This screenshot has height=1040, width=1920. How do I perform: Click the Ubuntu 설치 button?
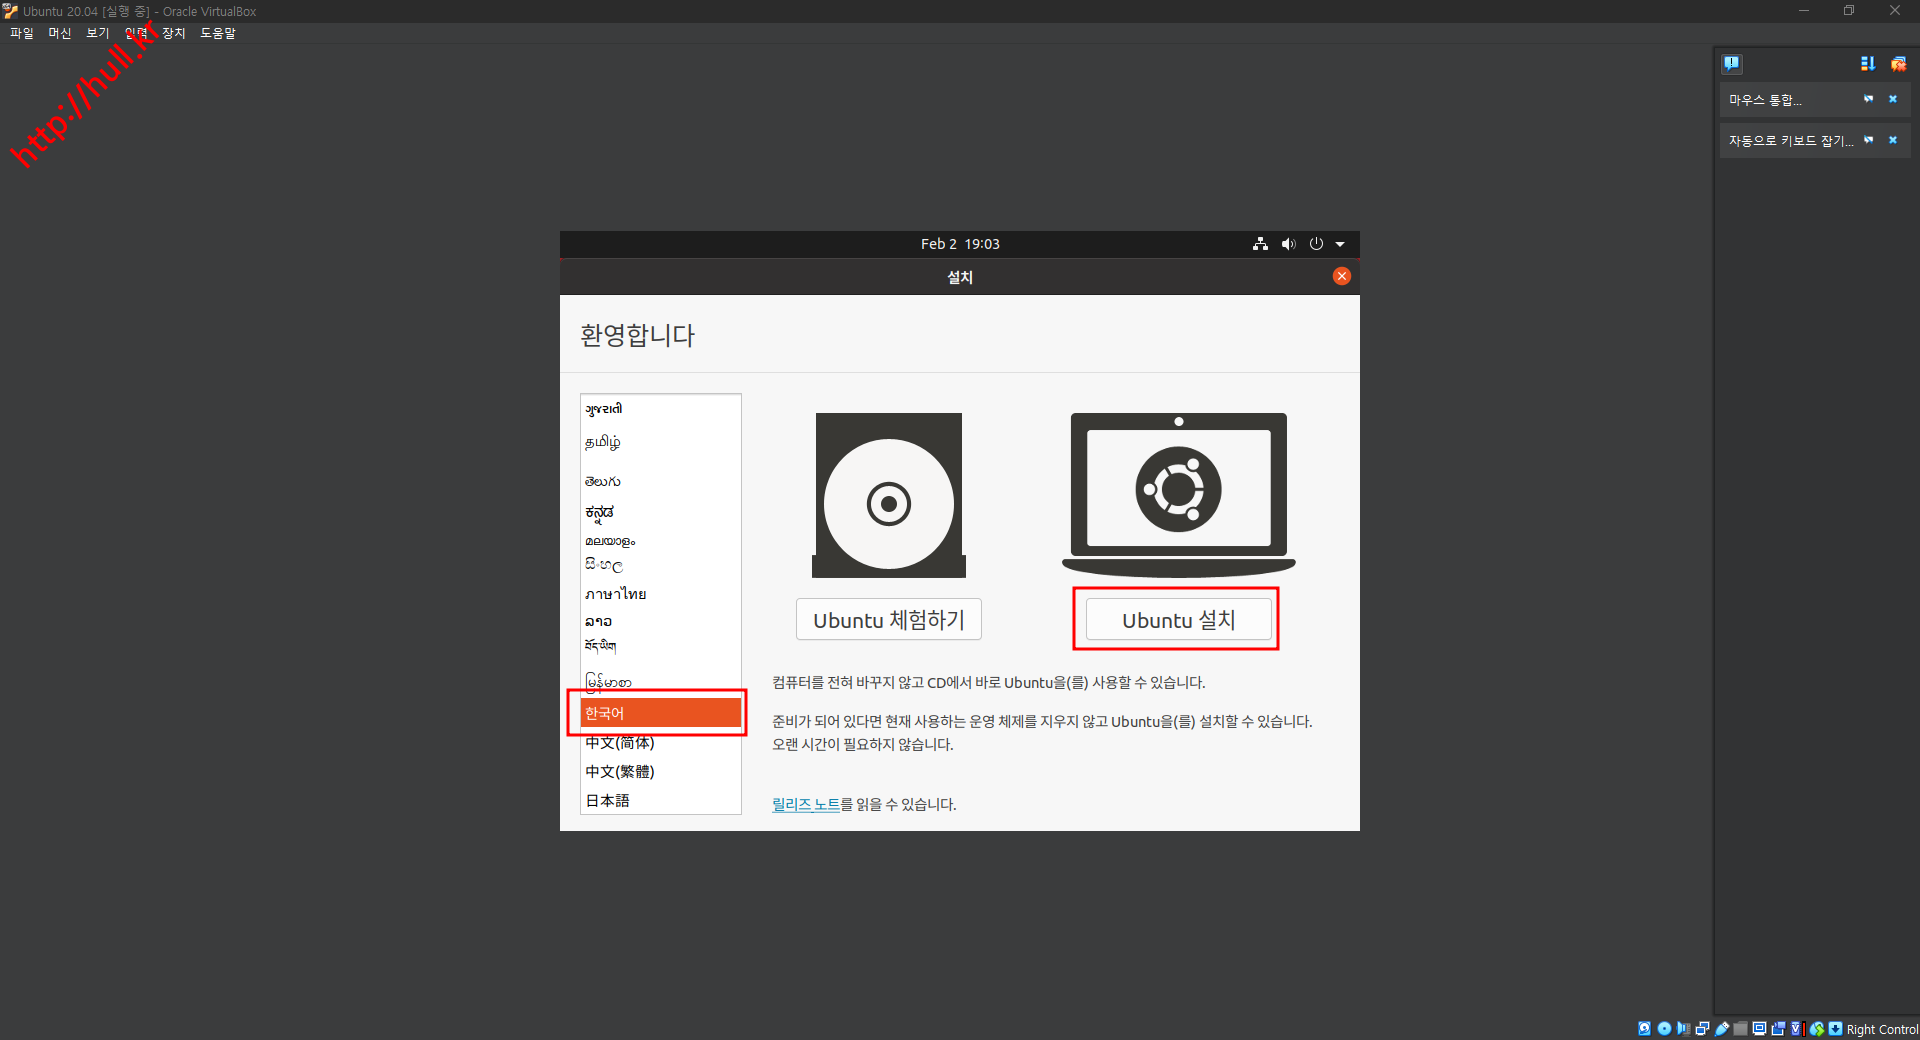point(1178,620)
